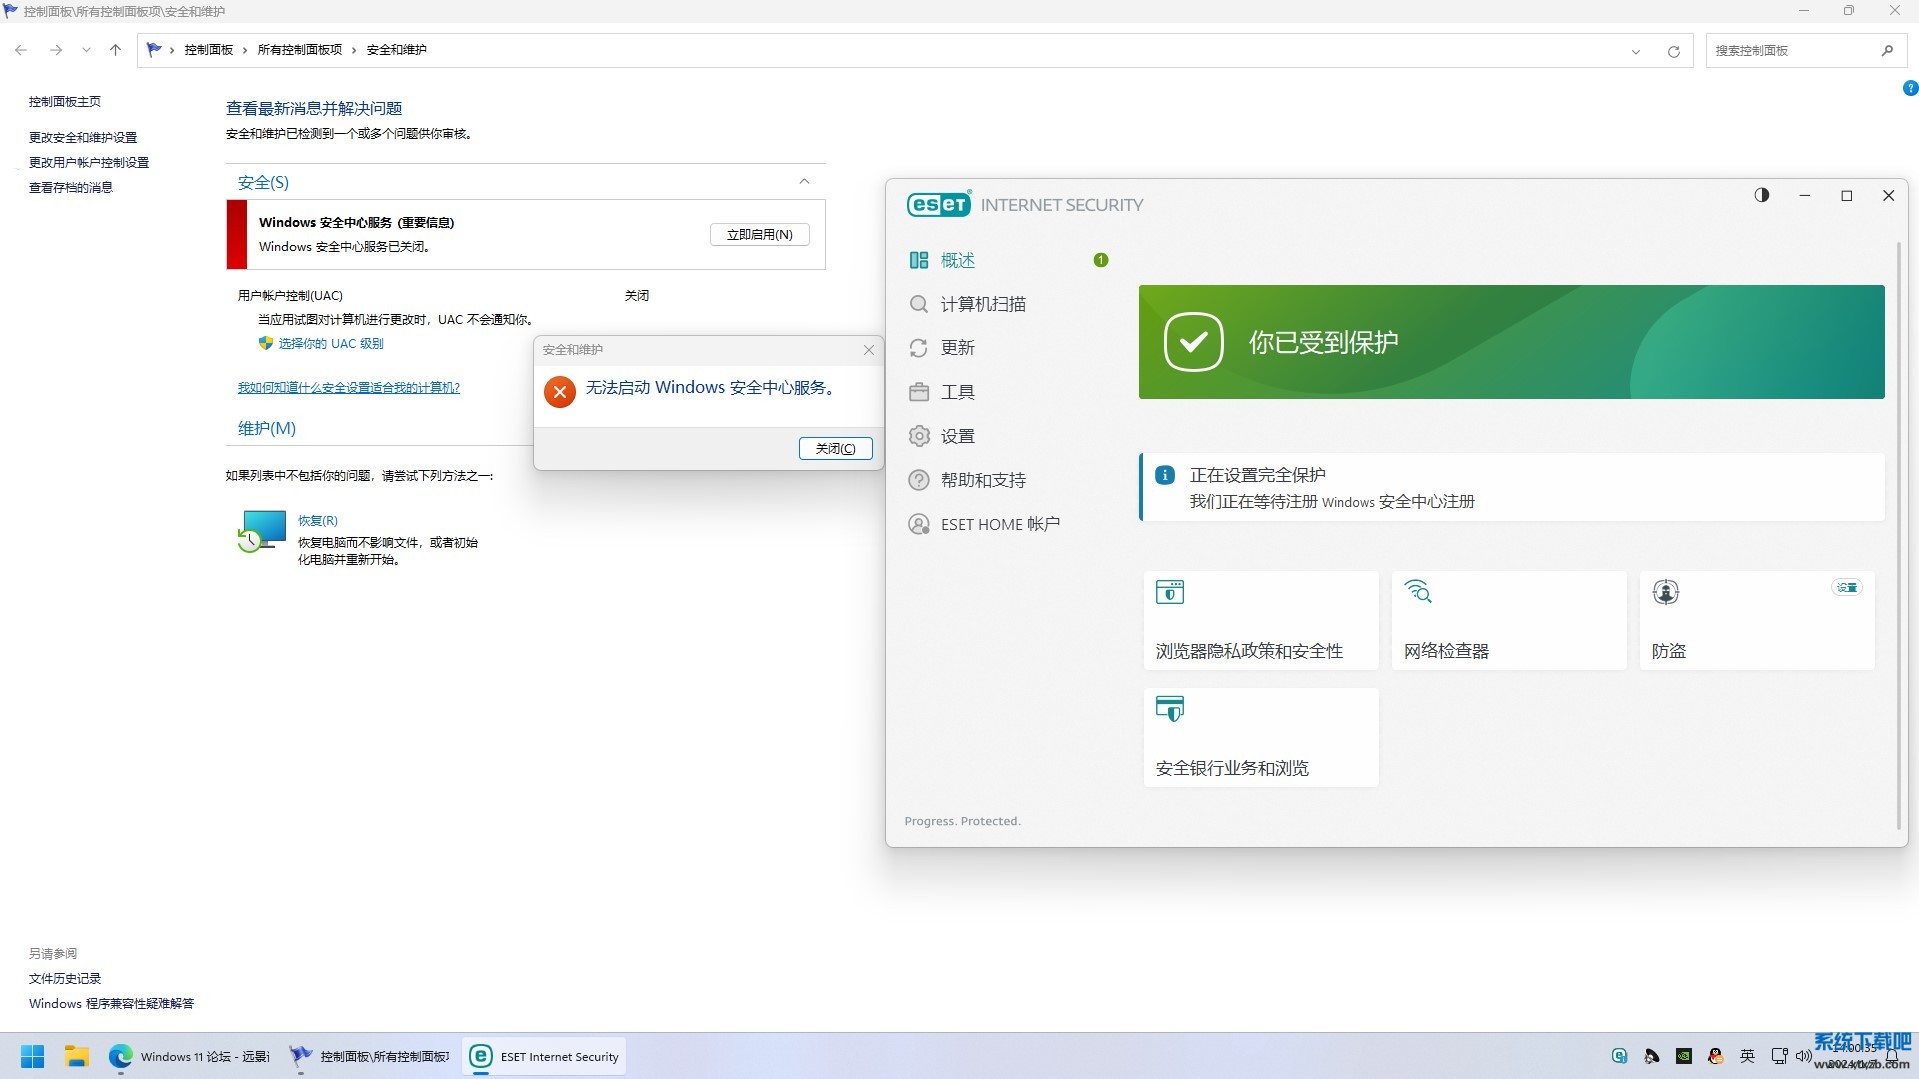Switch to ESET Internet Security taskbar item
This screenshot has width=1919, height=1079.
click(x=543, y=1056)
